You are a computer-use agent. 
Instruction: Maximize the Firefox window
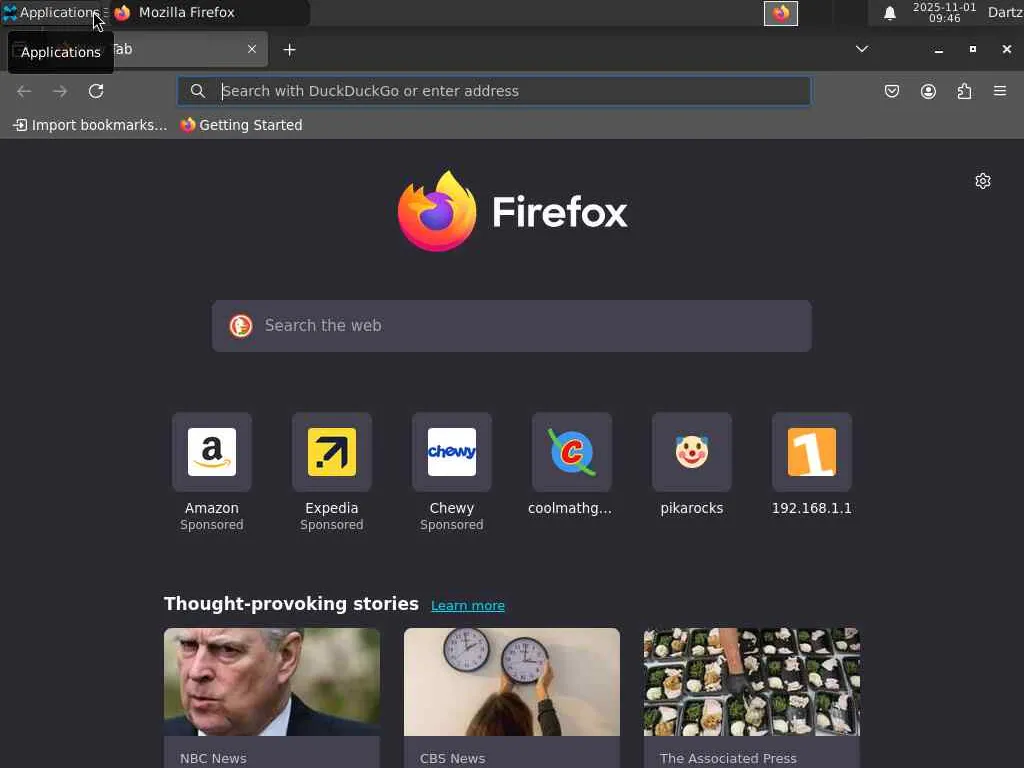point(972,49)
